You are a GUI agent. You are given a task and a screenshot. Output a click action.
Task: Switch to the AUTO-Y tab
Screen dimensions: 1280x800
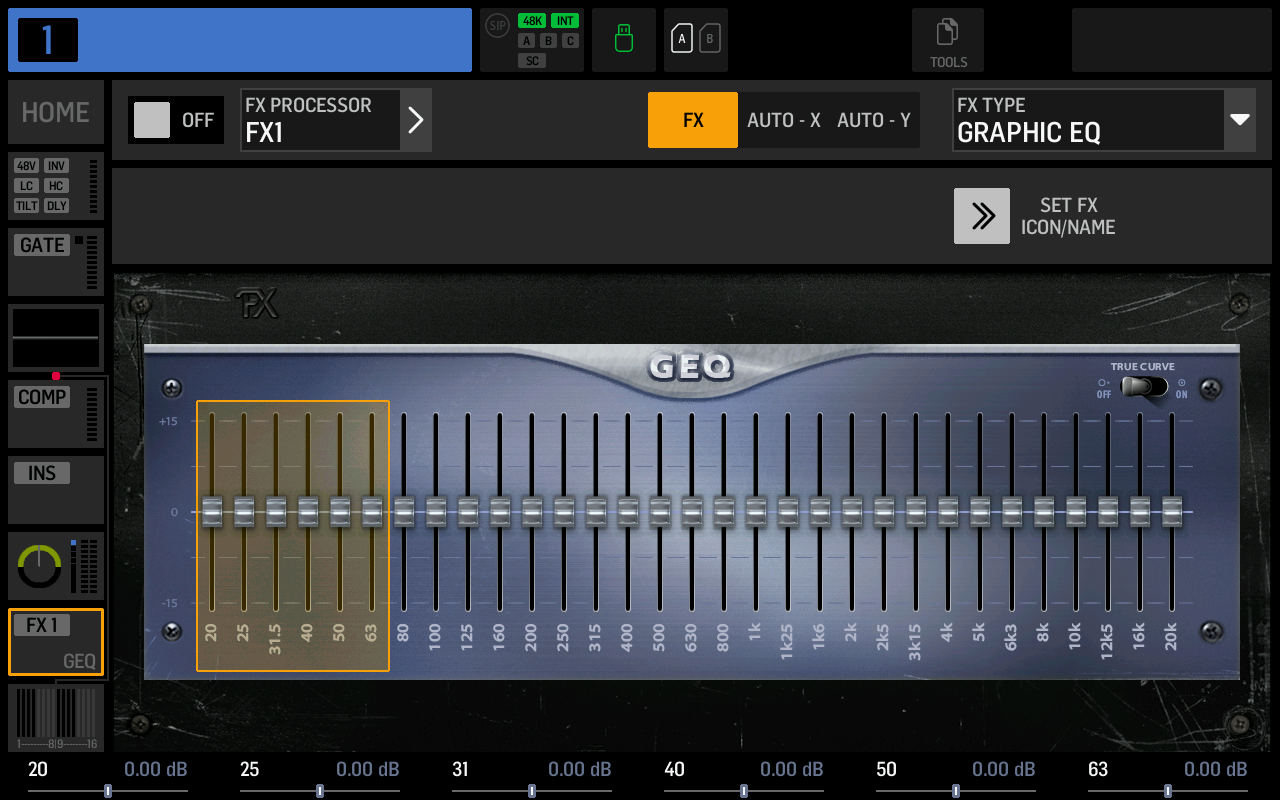click(x=873, y=120)
